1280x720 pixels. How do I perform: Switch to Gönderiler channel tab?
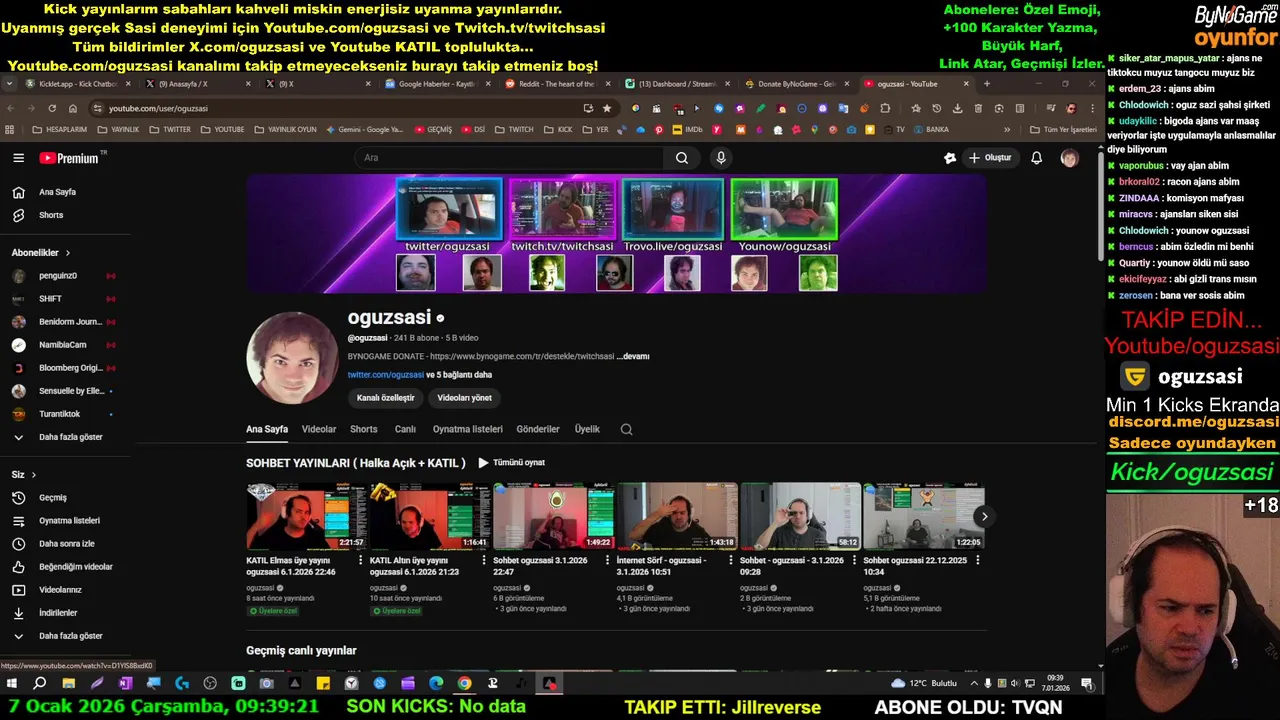tap(538, 429)
